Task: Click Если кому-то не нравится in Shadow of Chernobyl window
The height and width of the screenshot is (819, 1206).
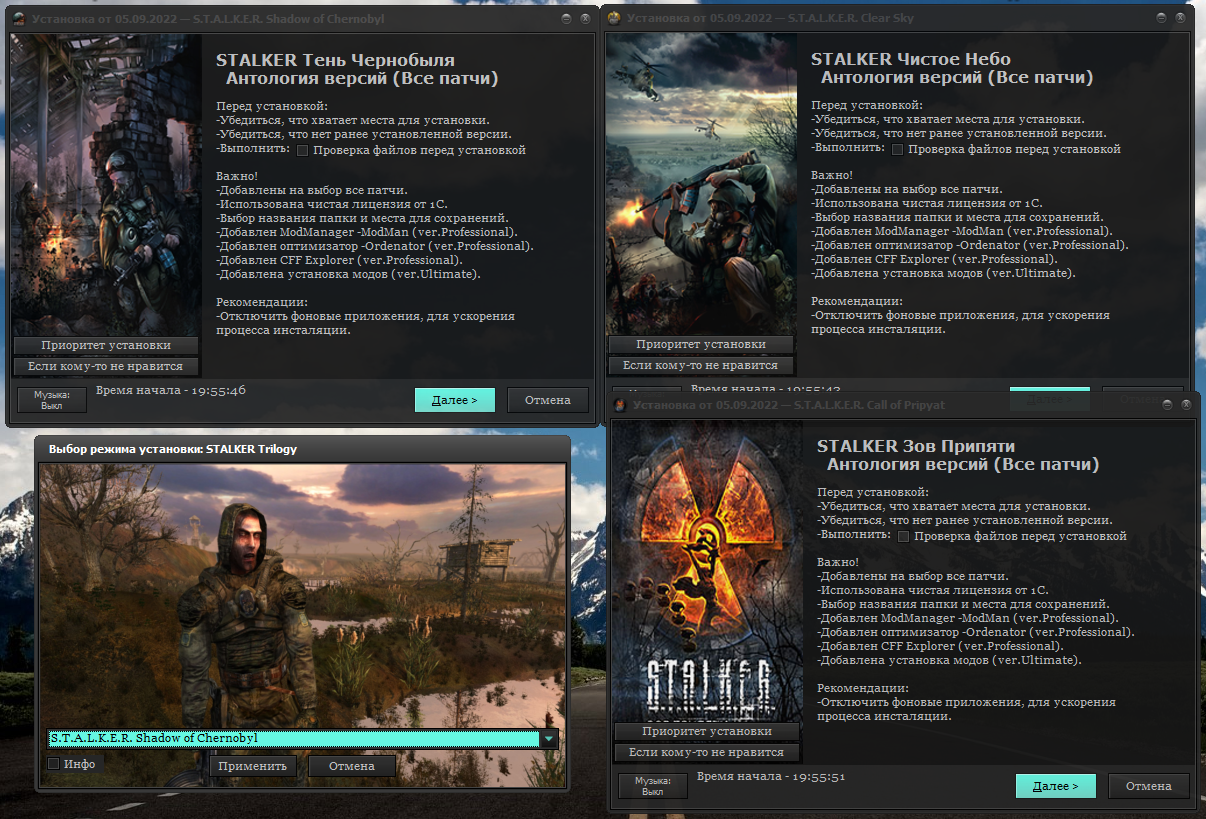Action: click(106, 366)
